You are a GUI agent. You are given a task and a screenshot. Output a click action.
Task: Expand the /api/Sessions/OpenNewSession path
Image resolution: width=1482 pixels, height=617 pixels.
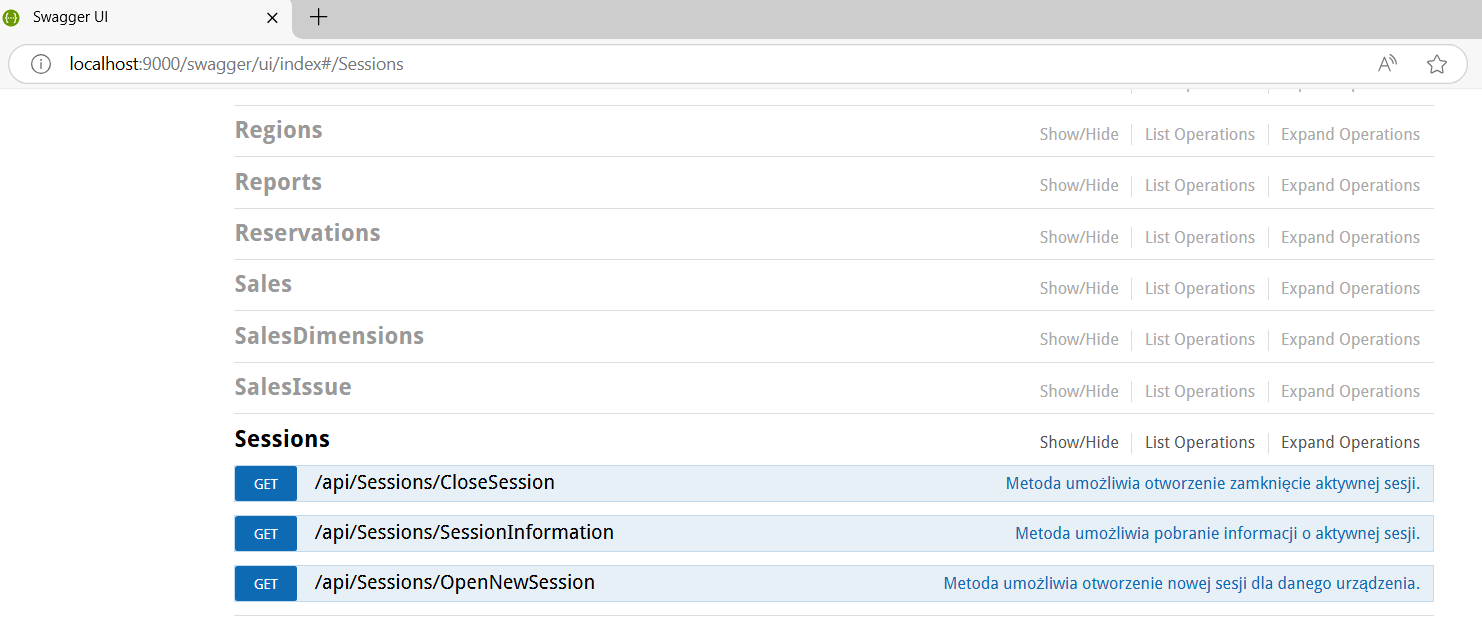pyautogui.click(x=454, y=583)
